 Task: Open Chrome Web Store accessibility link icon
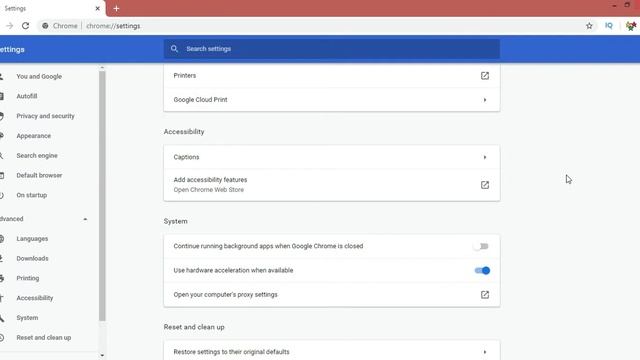point(484,185)
